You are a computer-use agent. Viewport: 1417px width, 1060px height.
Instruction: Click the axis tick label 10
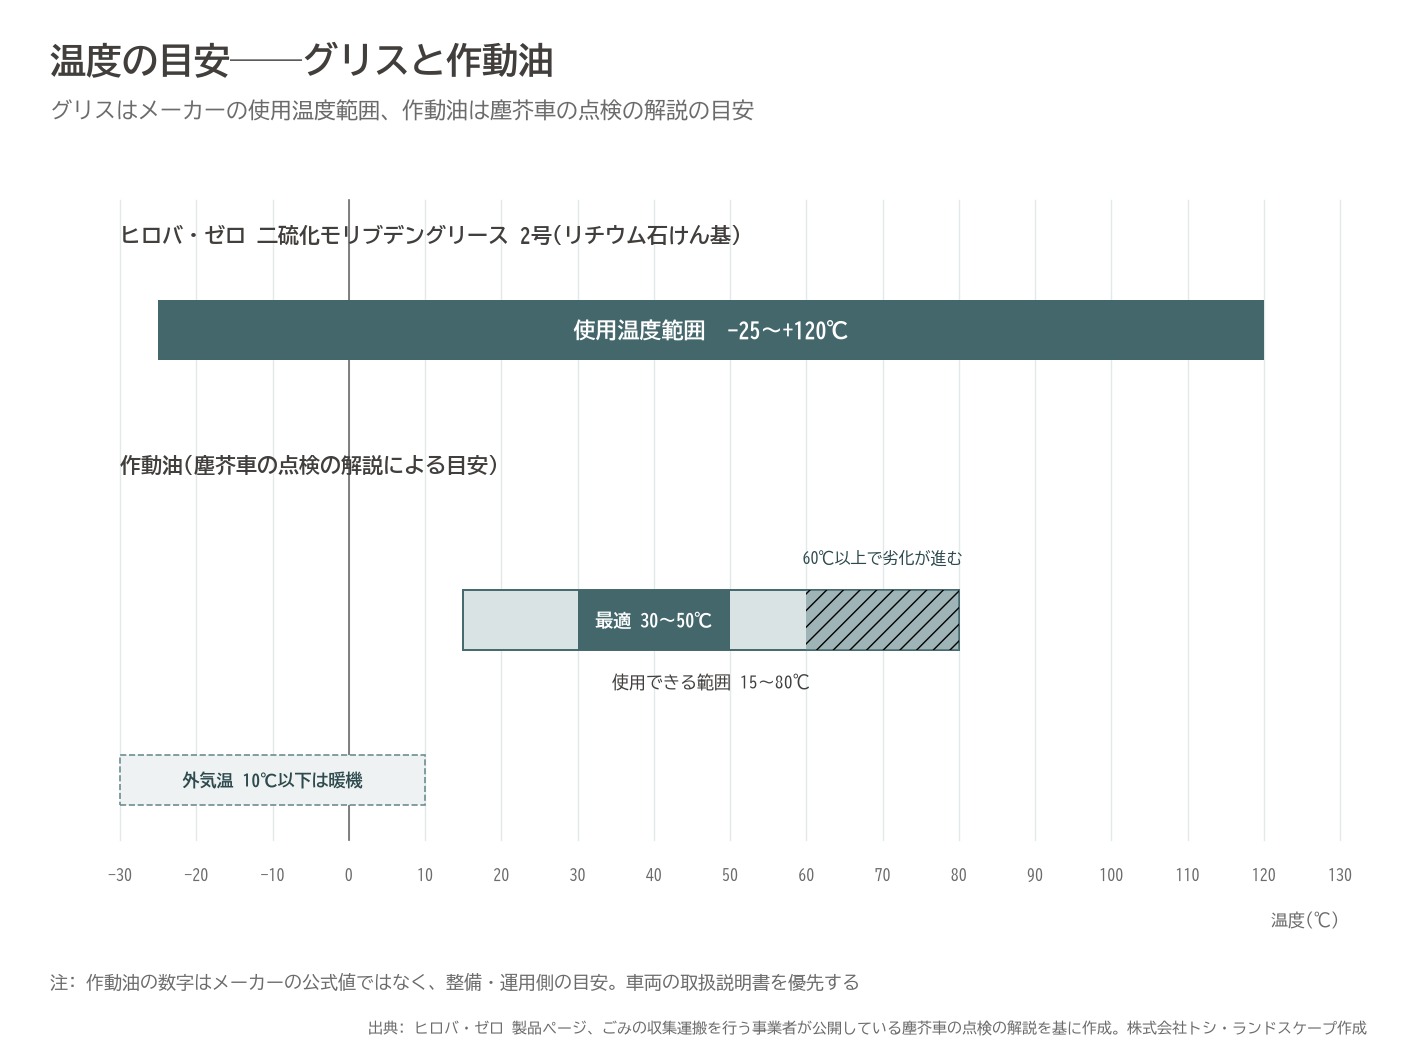(425, 875)
